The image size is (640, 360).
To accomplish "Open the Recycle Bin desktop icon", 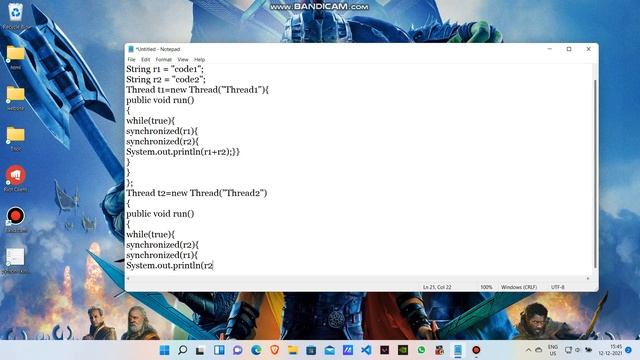I will (x=16, y=16).
